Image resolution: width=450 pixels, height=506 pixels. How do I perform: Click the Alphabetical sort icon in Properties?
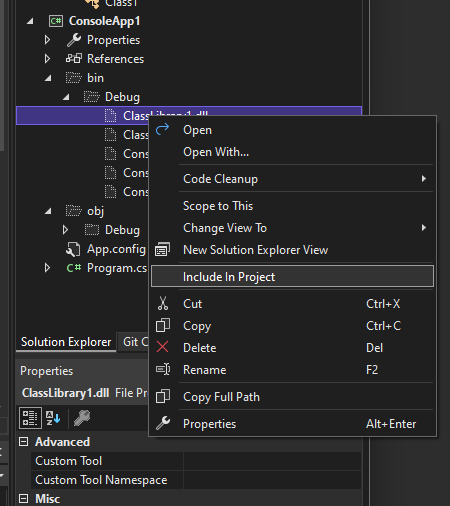(x=53, y=418)
